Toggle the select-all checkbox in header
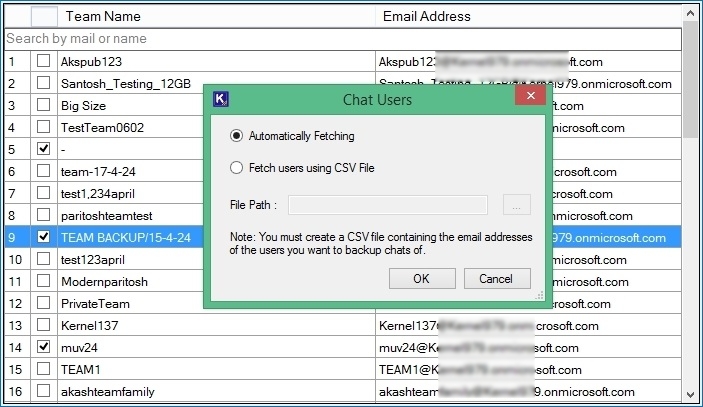Viewport: 703px width, 407px height. coord(44,17)
